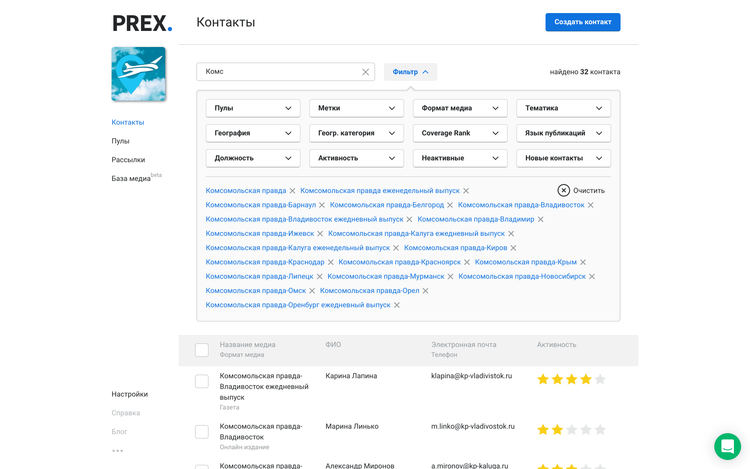Check the Марина Линько contact row
The width and height of the screenshot is (750, 469).
(x=202, y=432)
